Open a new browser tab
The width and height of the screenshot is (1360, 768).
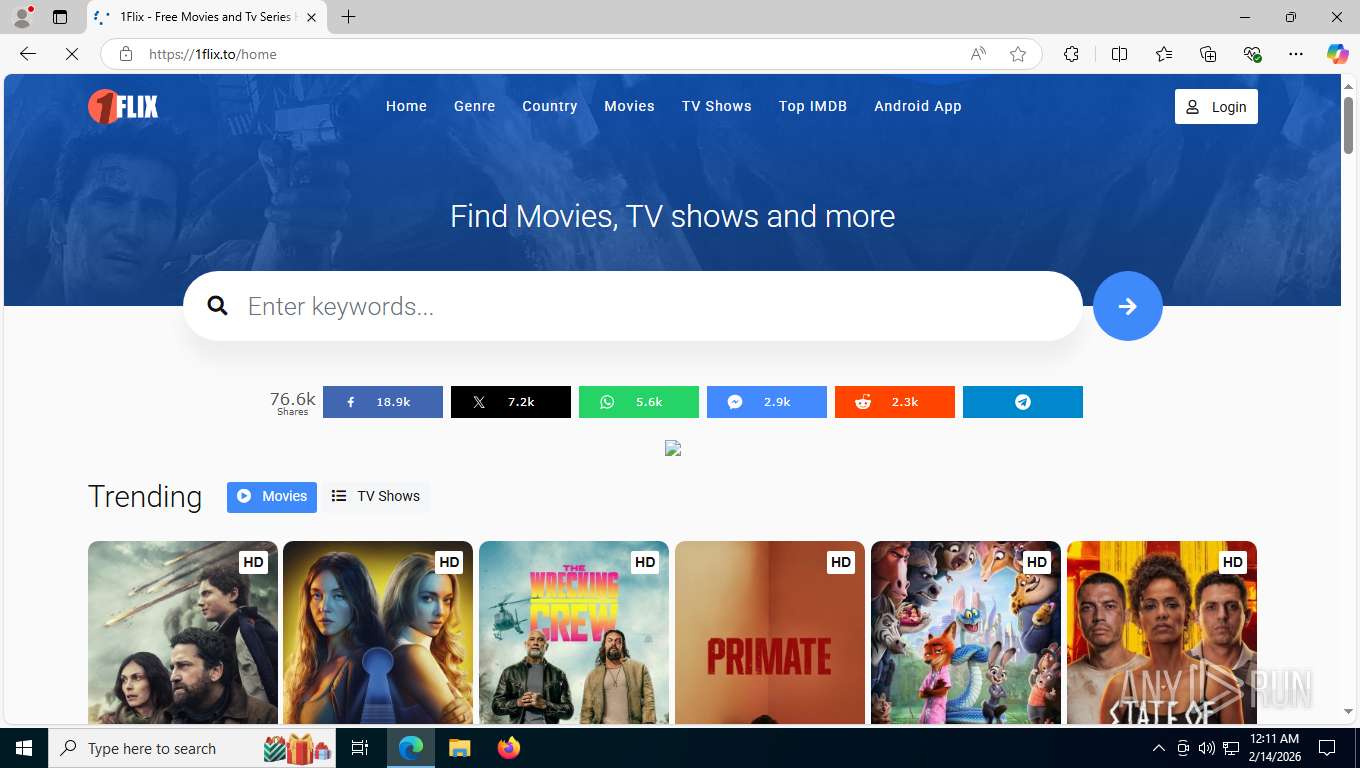click(348, 17)
